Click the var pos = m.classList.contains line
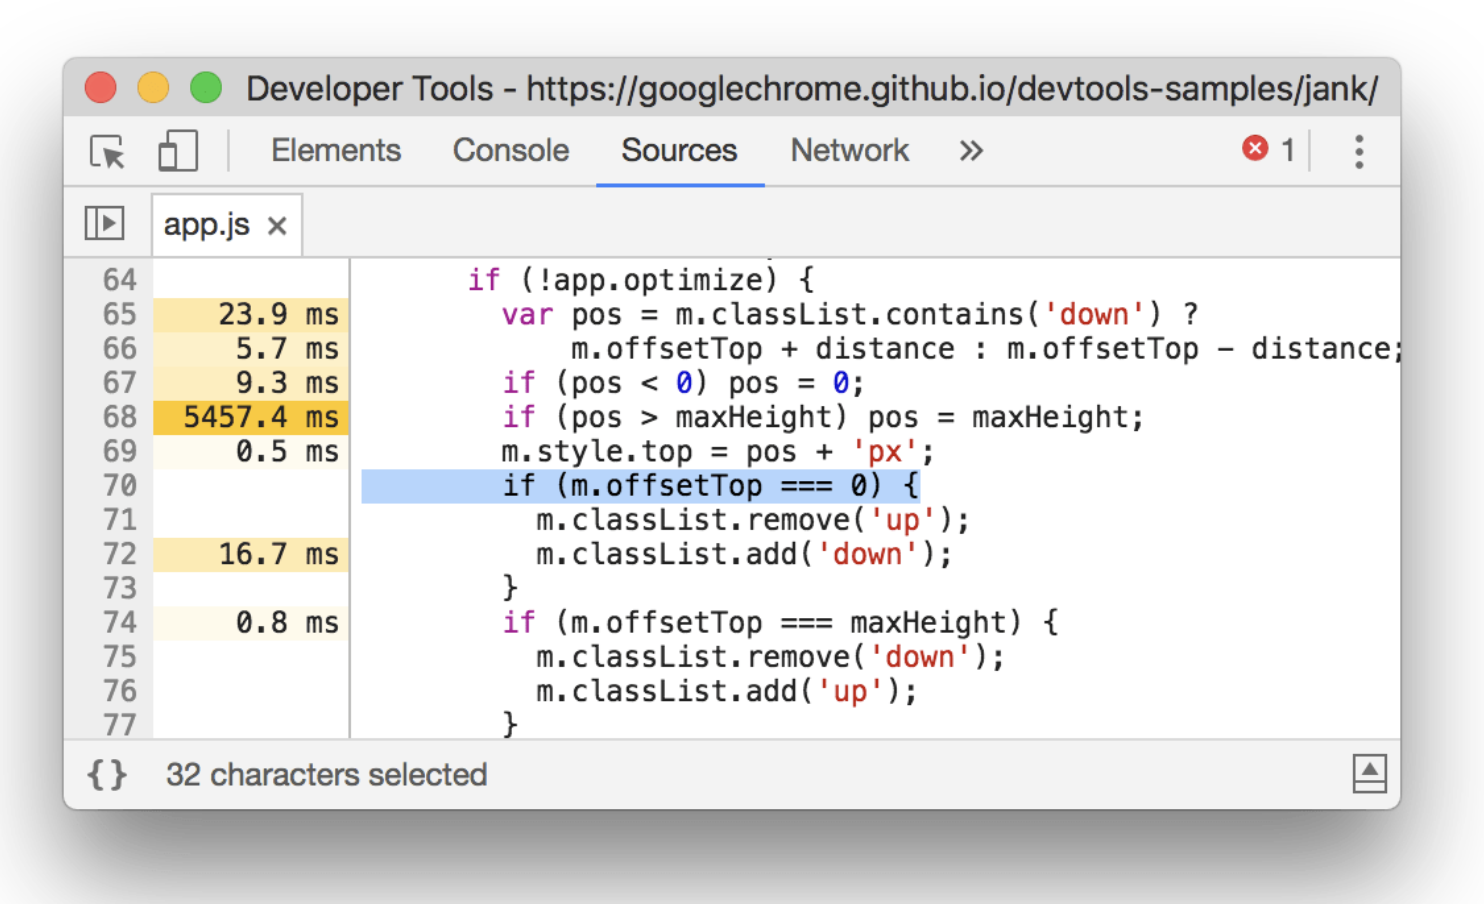1484x904 pixels. click(850, 314)
